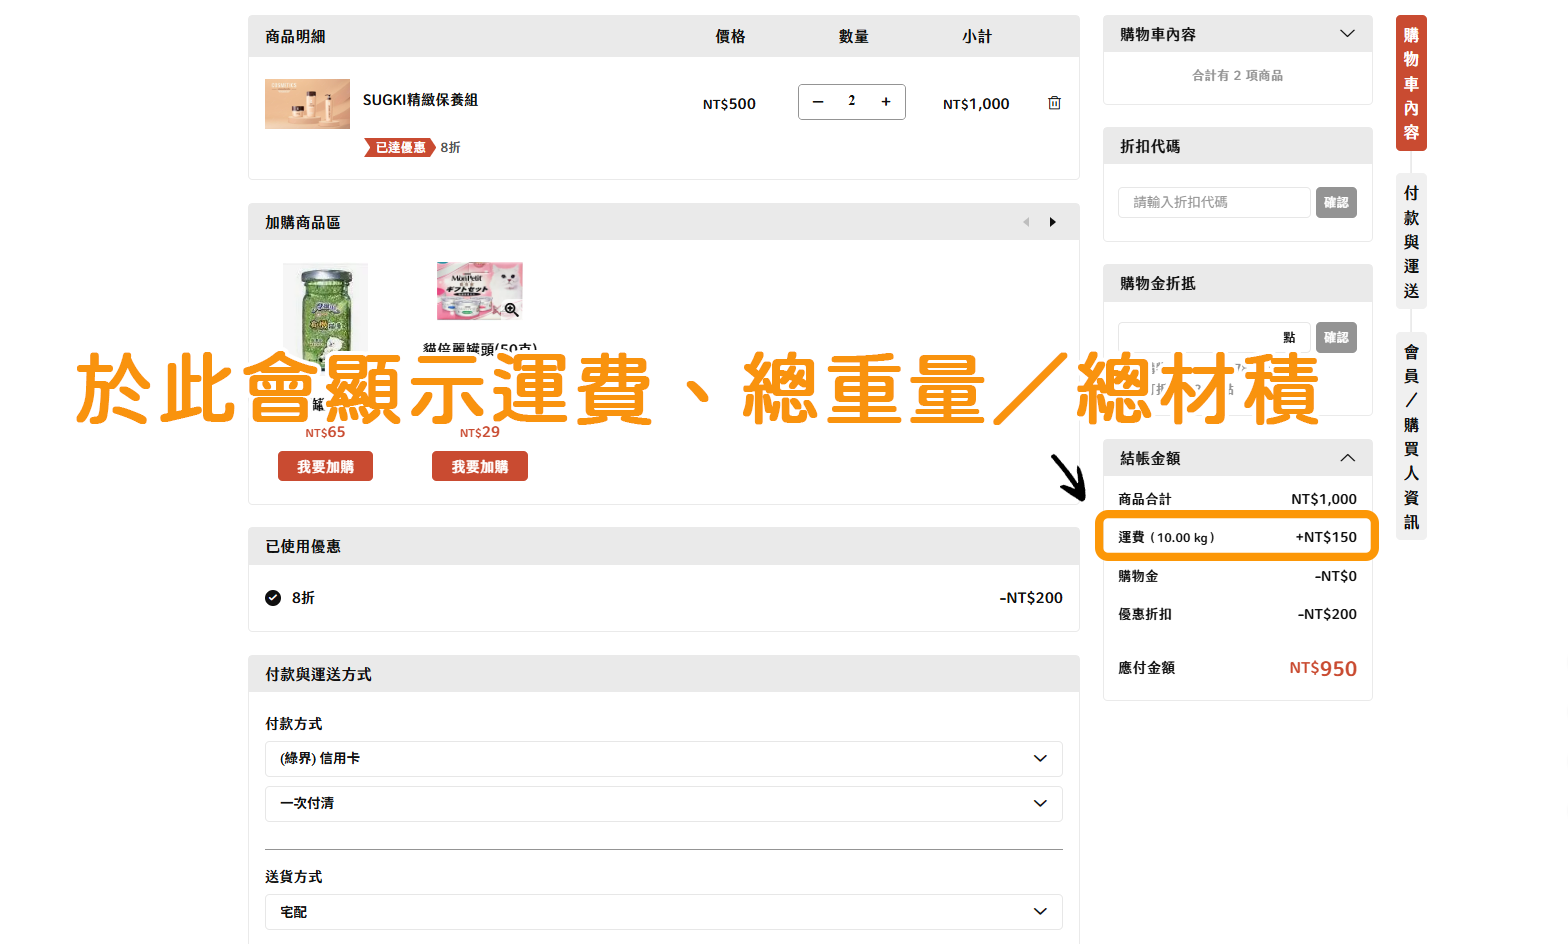Add the NT$65 item with 我要加購

[325, 466]
